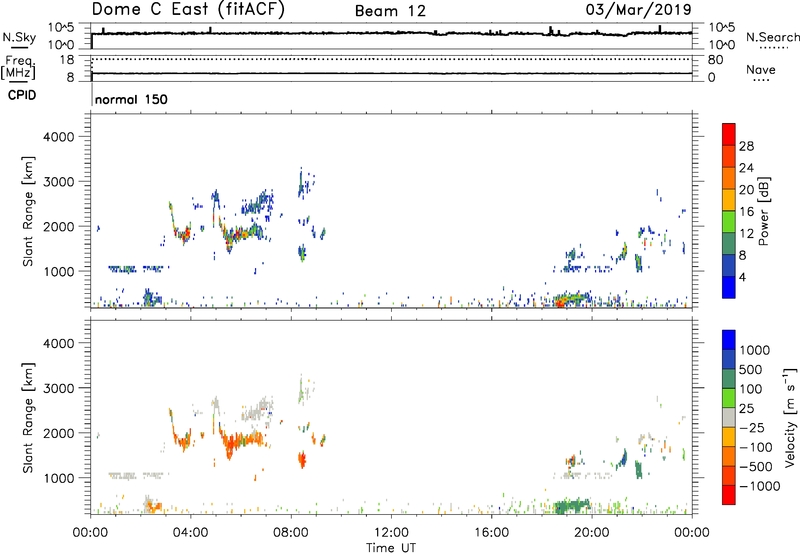Click the velocity panel 'Slant Range [km]' label
The width and height of the screenshot is (800, 554).
point(28,418)
